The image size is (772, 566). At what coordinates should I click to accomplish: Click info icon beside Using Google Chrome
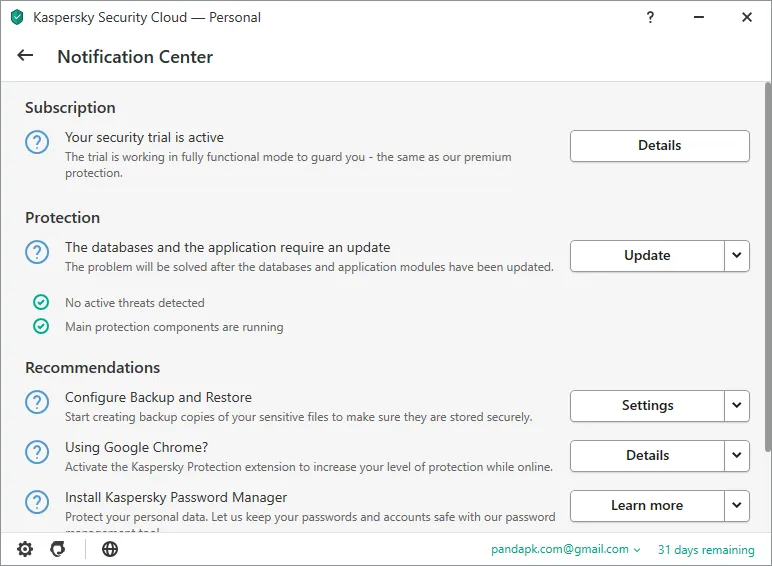pos(37,452)
